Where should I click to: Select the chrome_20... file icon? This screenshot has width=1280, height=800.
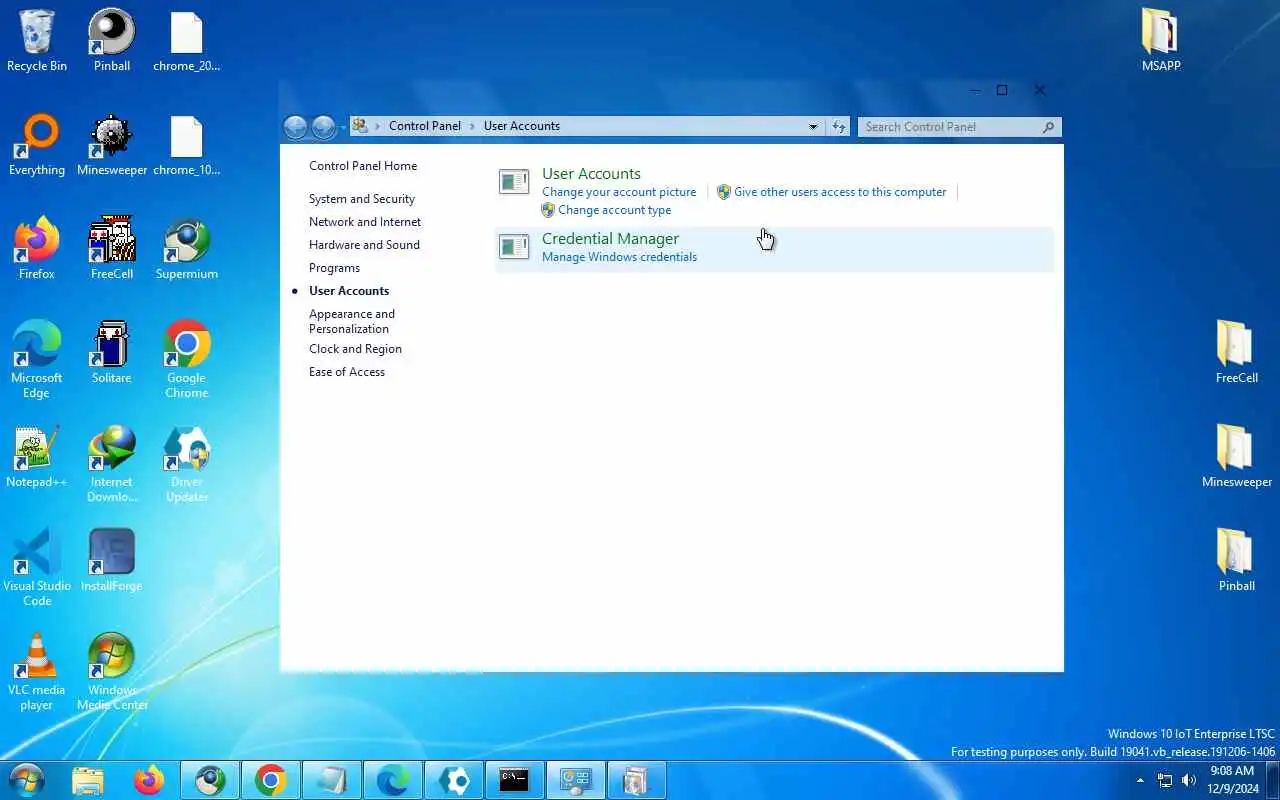tap(187, 41)
